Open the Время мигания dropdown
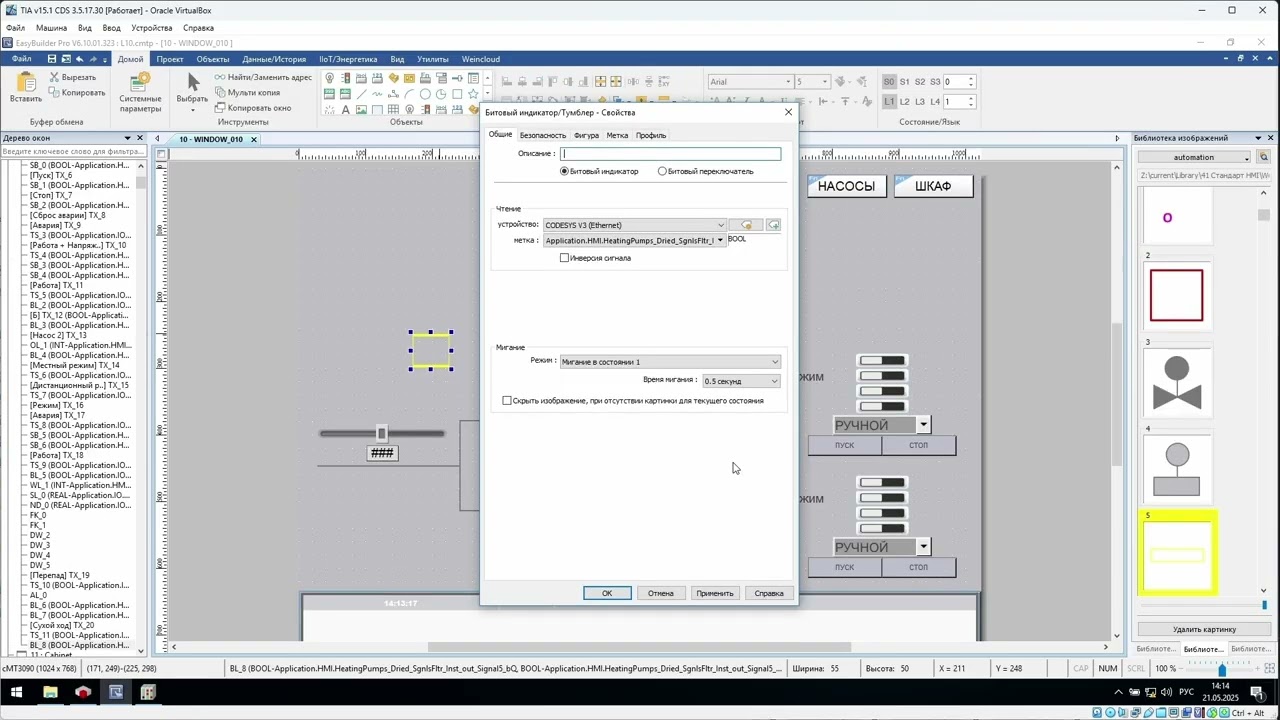The height and width of the screenshot is (720, 1280). 741,381
